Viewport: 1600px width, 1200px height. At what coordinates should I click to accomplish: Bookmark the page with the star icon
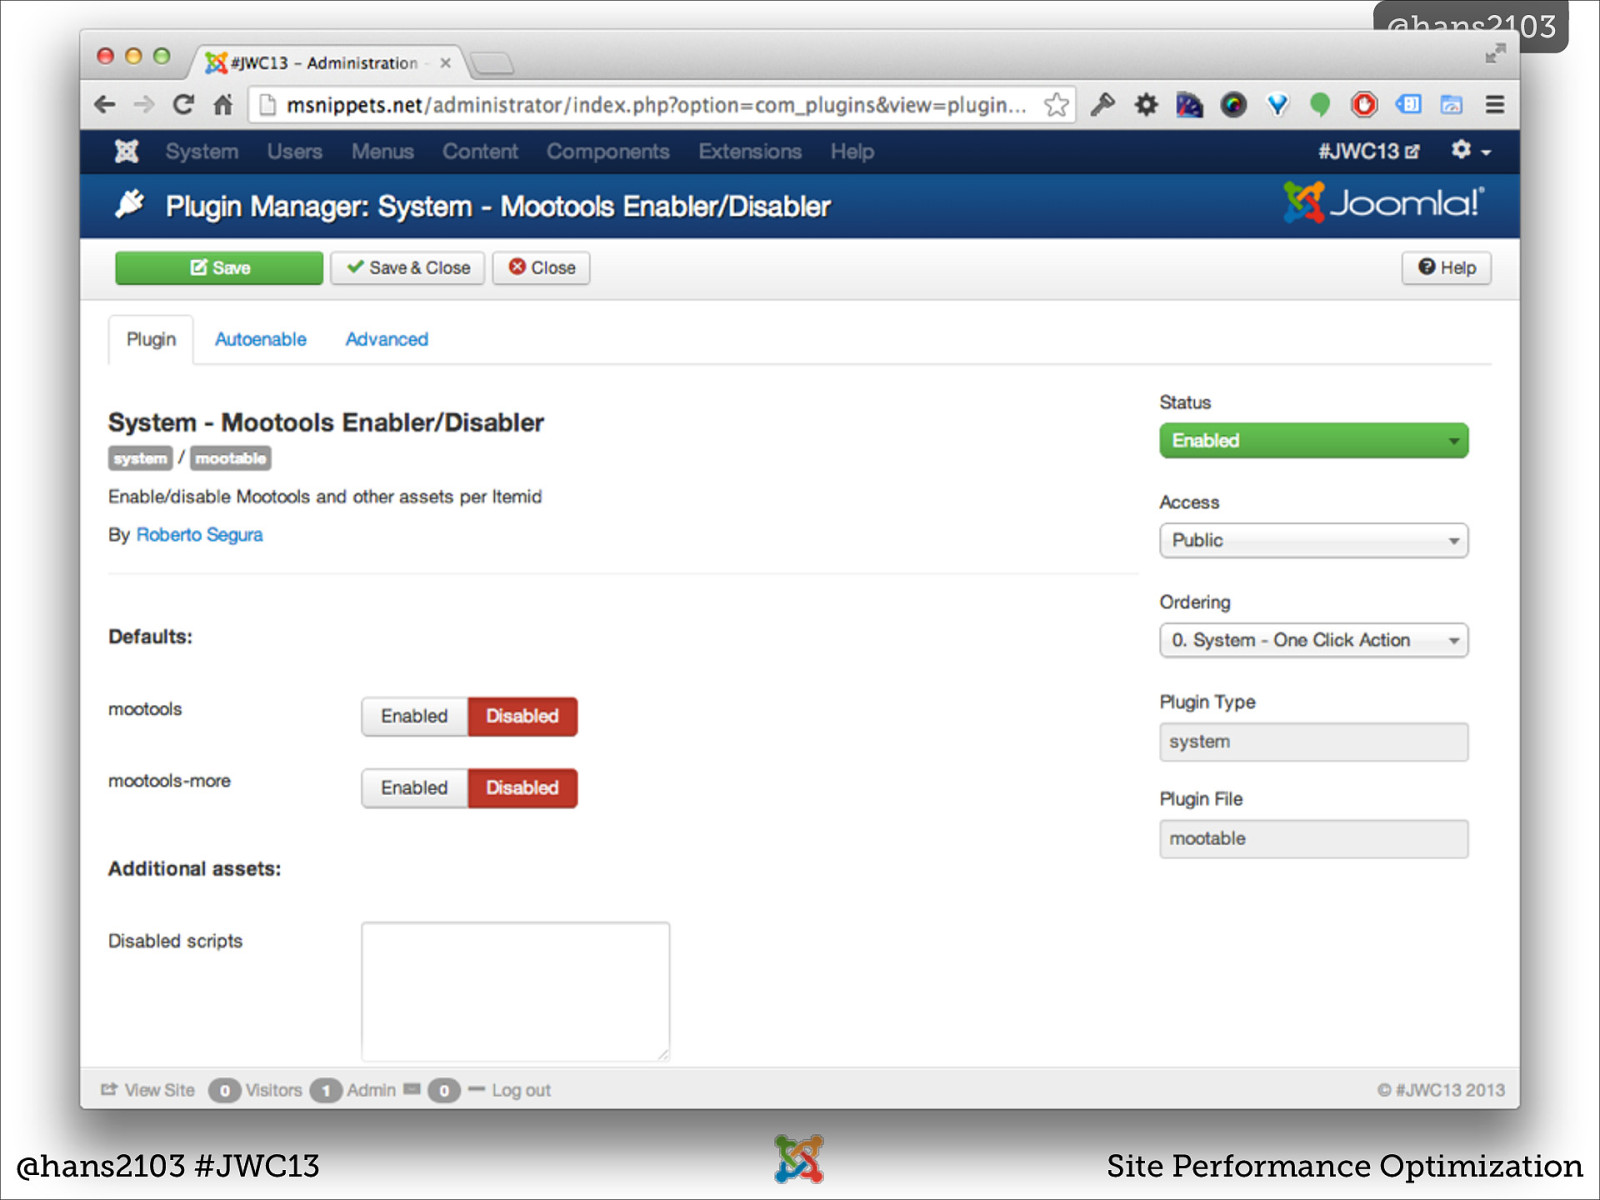click(1056, 105)
